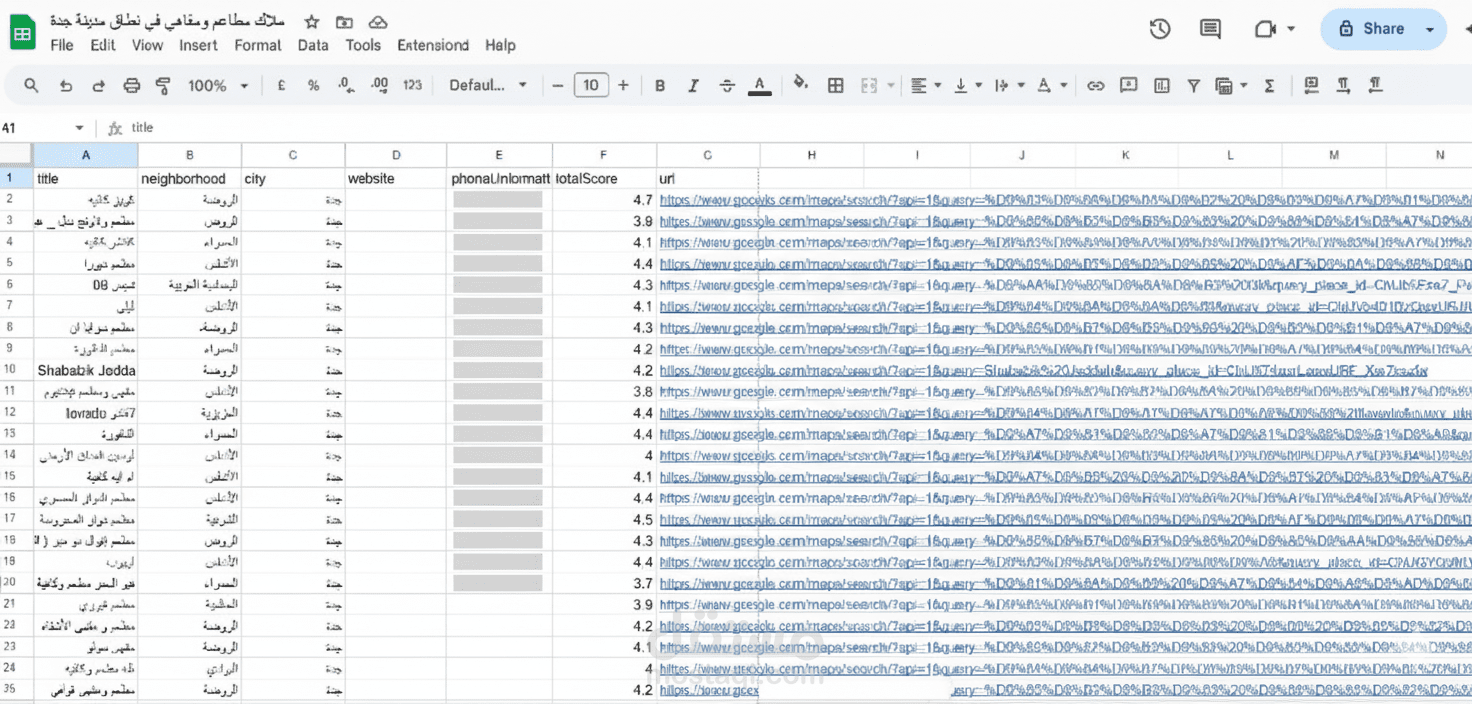
Task: Print the spreadsheet
Action: point(131,86)
